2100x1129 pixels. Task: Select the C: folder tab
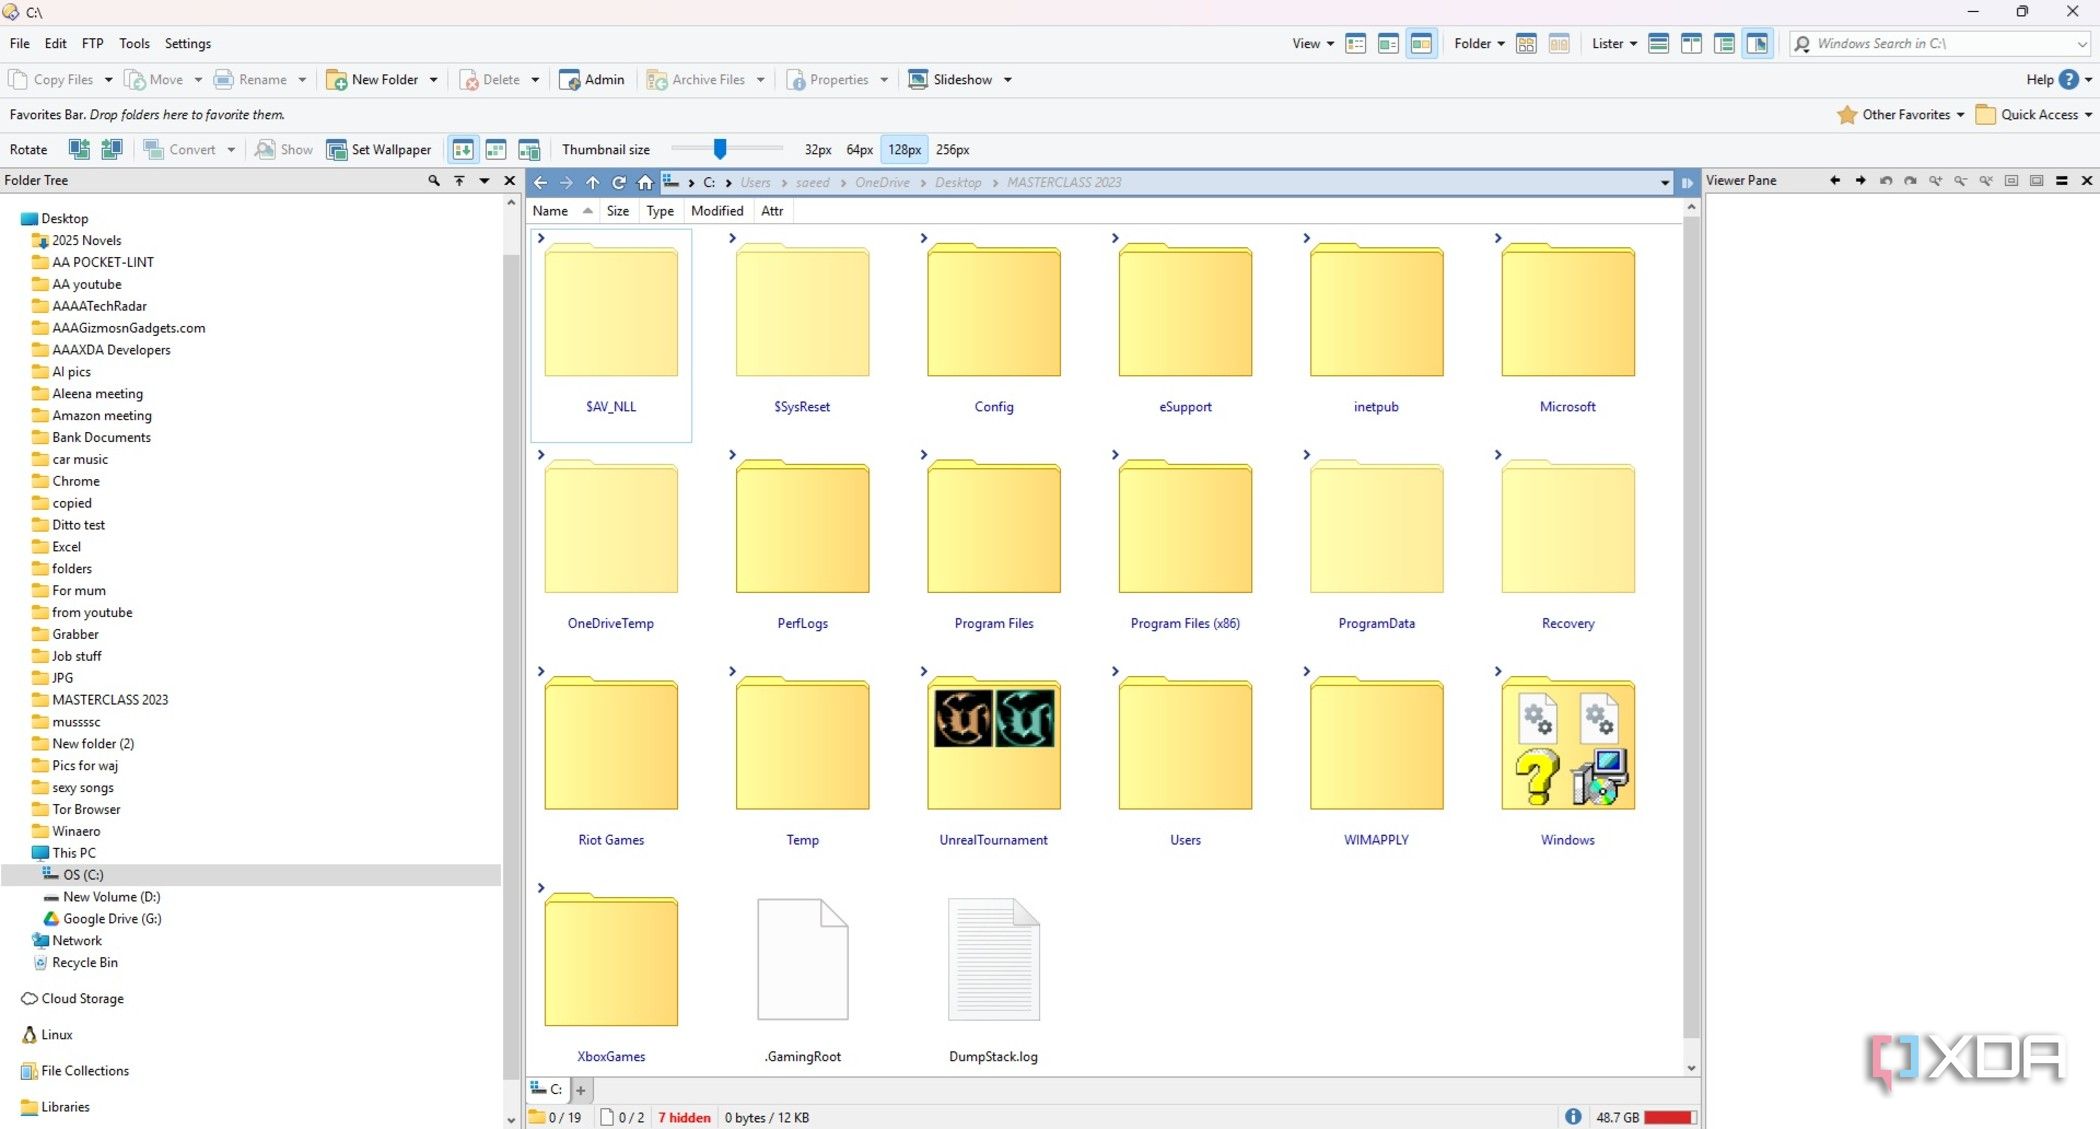[x=547, y=1089]
